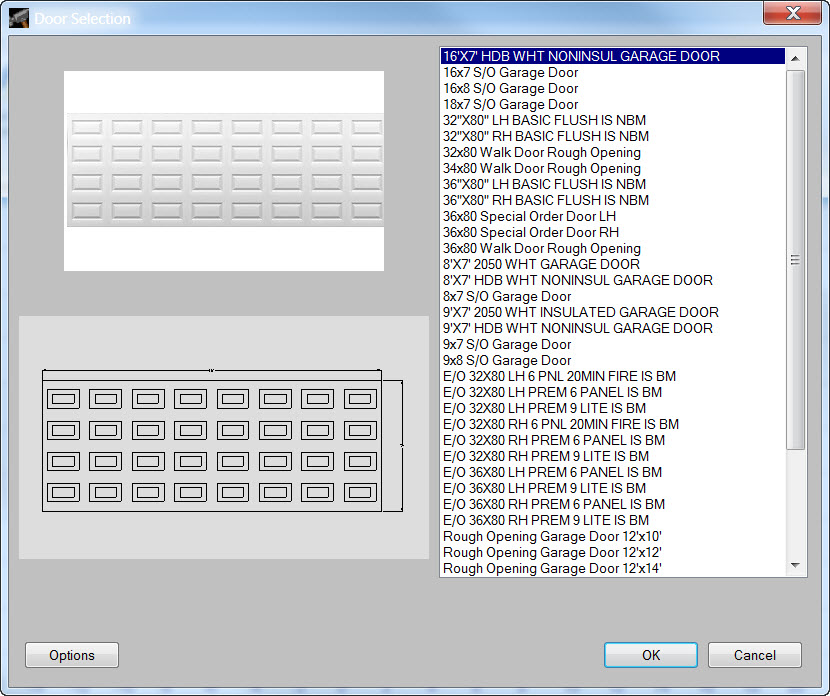The height and width of the screenshot is (696, 830).
Task: Select E/O 36X80 RH PREM 9 LITE
Action: click(613, 520)
